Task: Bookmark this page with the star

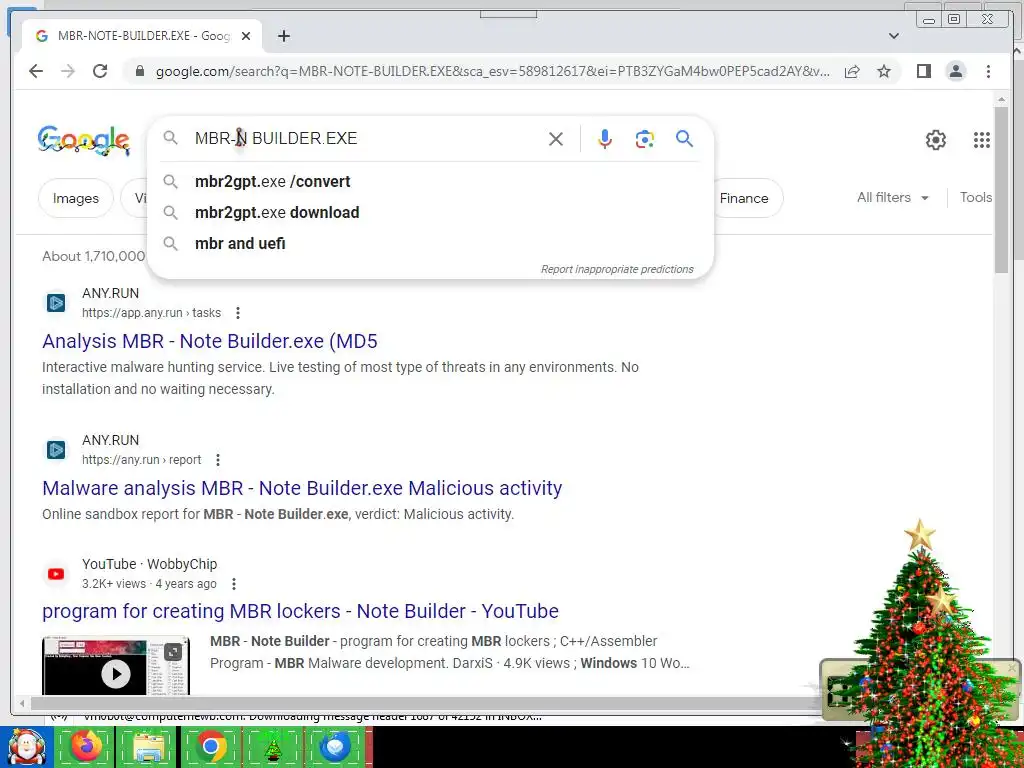Action: (x=884, y=71)
